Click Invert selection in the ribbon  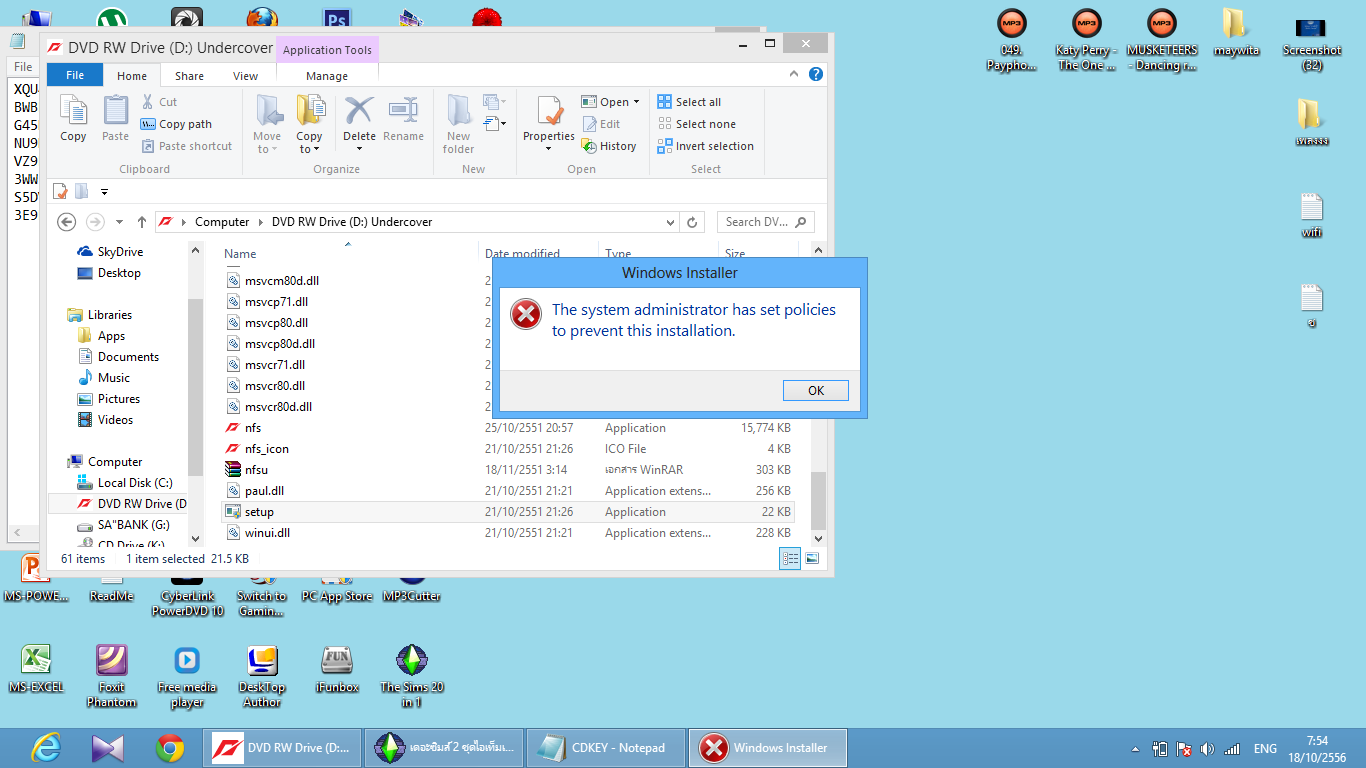[x=706, y=146]
